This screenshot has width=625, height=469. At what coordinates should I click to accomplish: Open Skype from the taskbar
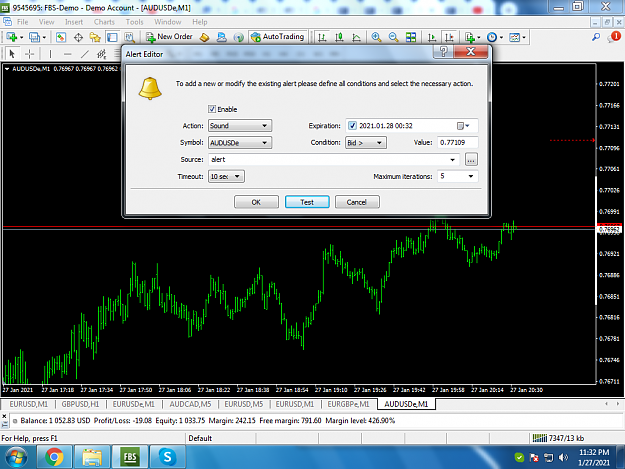coord(167,457)
